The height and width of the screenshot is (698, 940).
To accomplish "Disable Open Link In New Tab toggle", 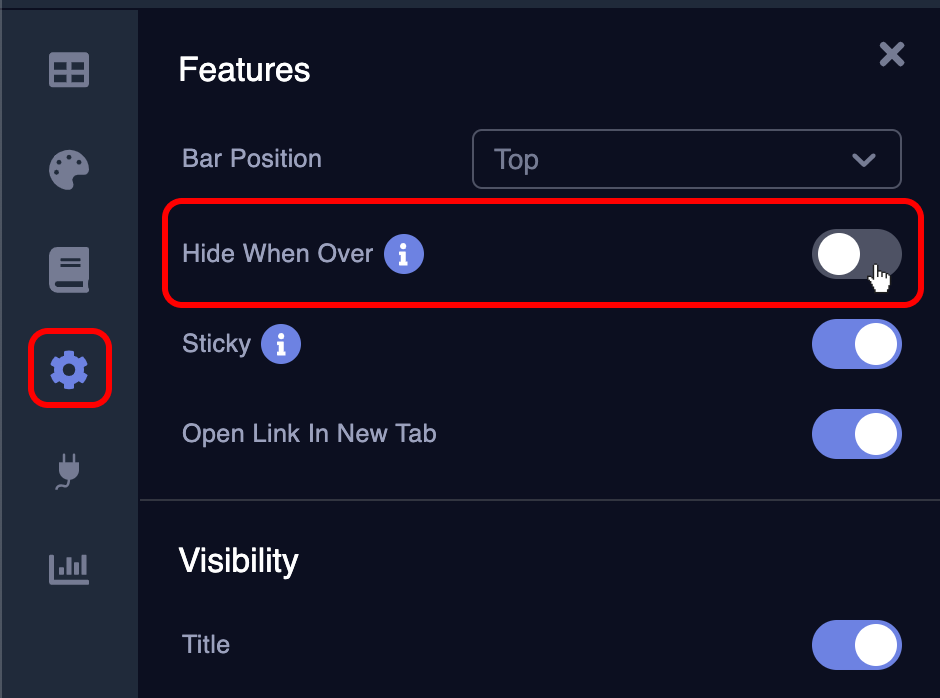I will point(856,435).
